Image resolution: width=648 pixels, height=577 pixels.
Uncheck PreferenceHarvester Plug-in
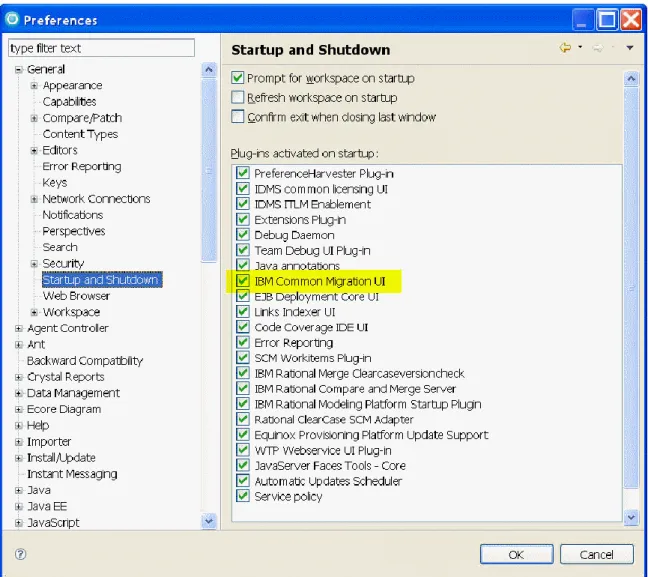point(243,173)
